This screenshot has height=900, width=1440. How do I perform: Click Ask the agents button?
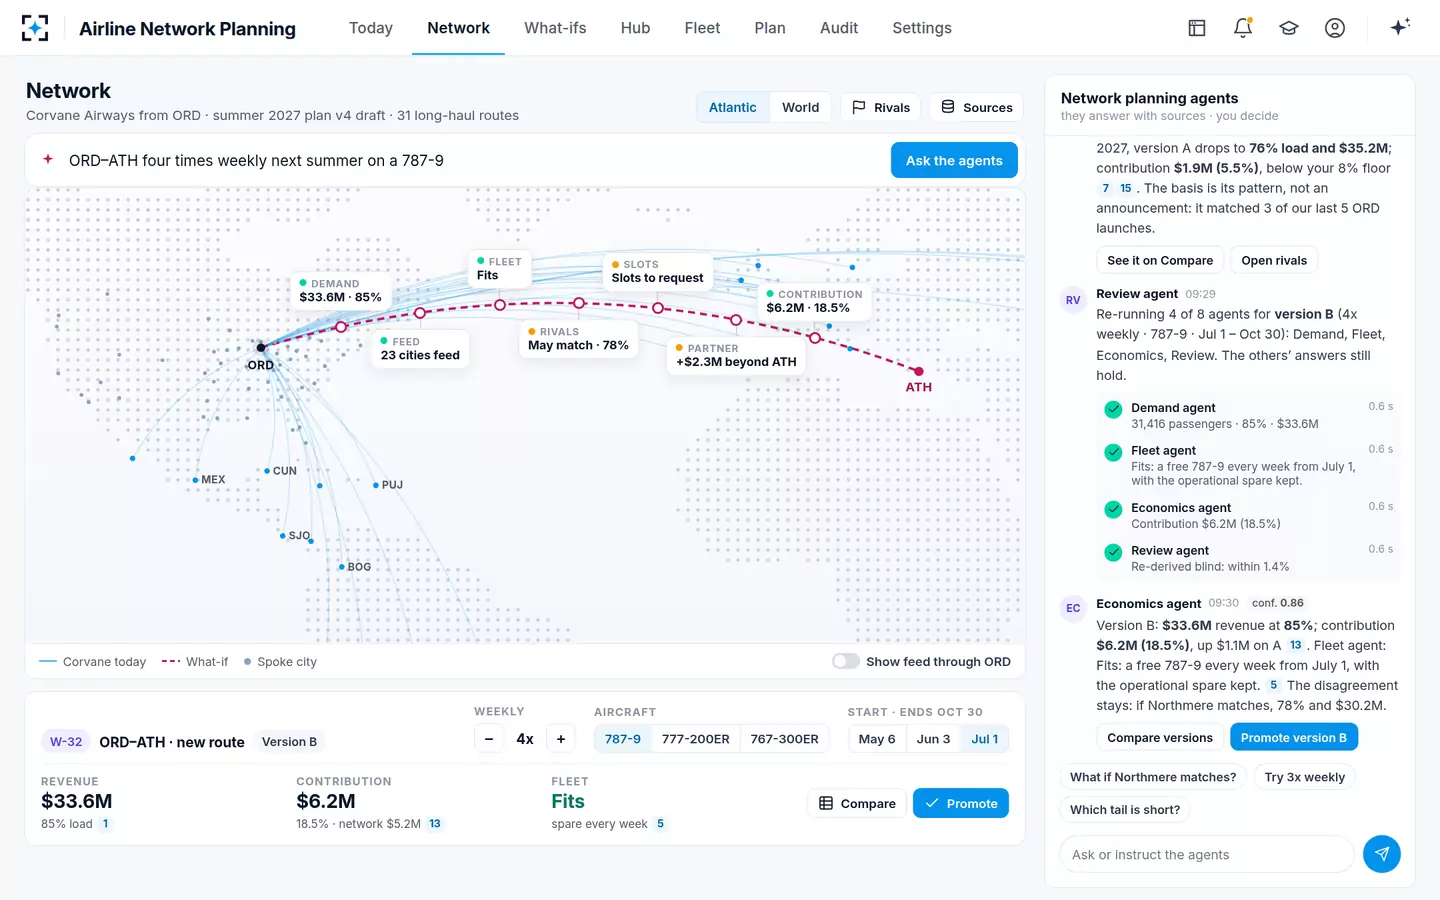click(x=954, y=160)
